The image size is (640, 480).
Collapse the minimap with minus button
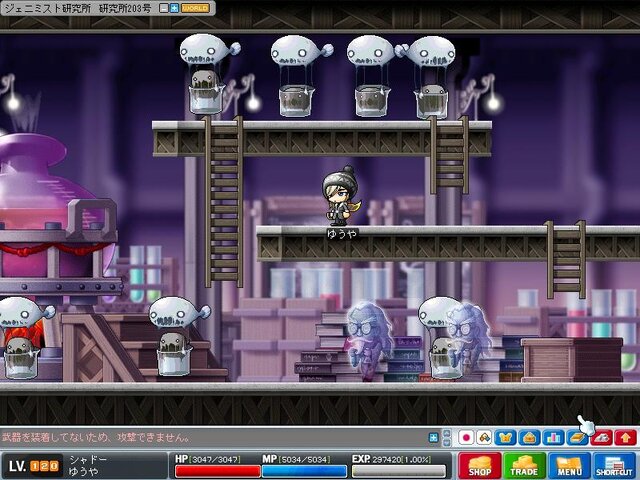pyautogui.click(x=164, y=8)
